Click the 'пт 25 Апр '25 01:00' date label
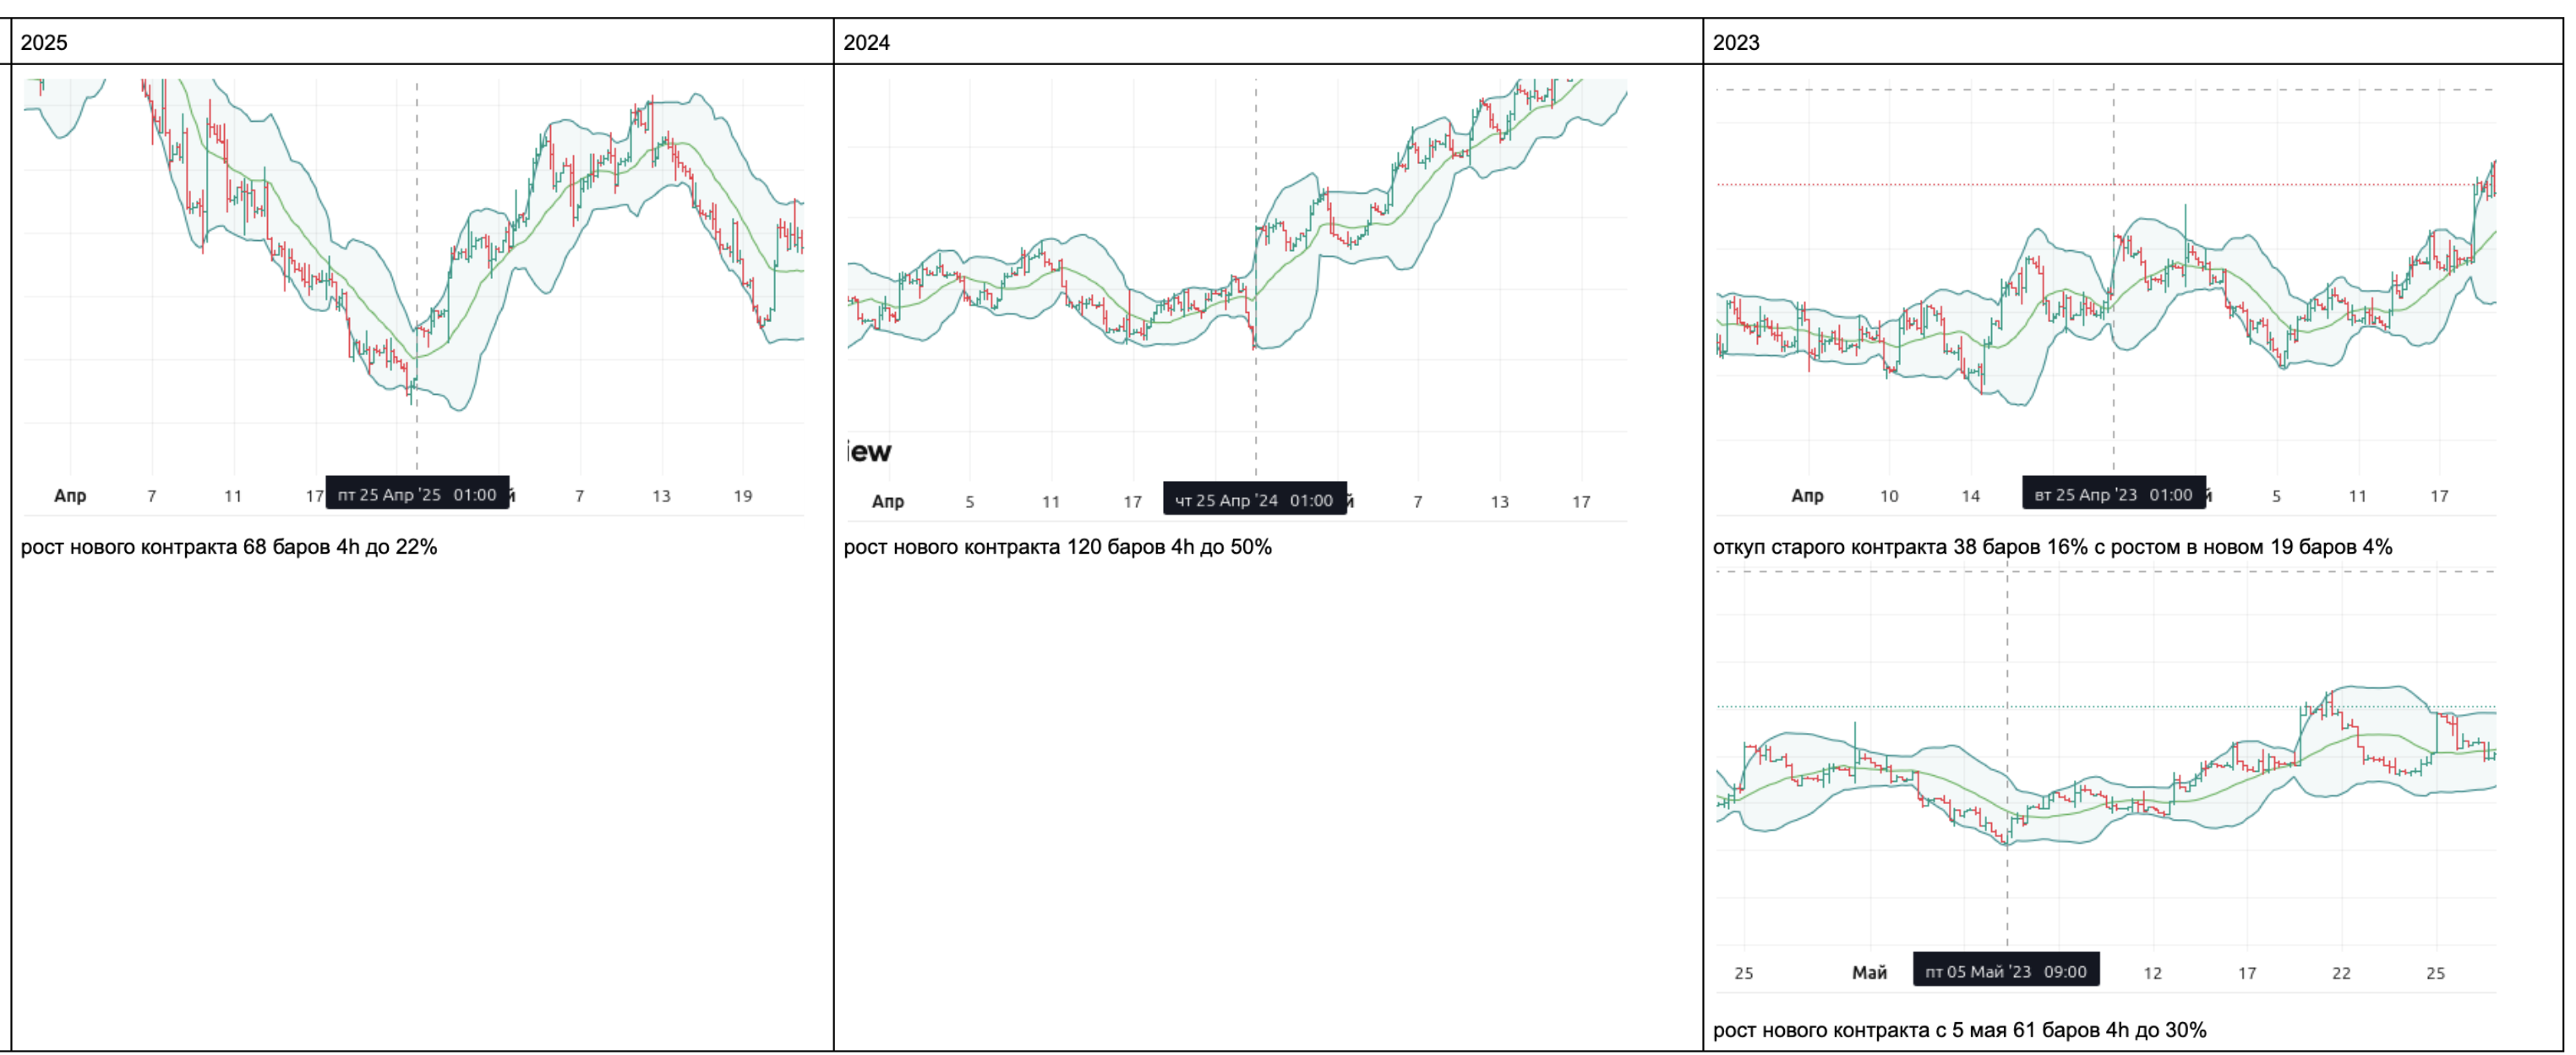This screenshot has width=2576, height=1055. pyautogui.click(x=417, y=494)
